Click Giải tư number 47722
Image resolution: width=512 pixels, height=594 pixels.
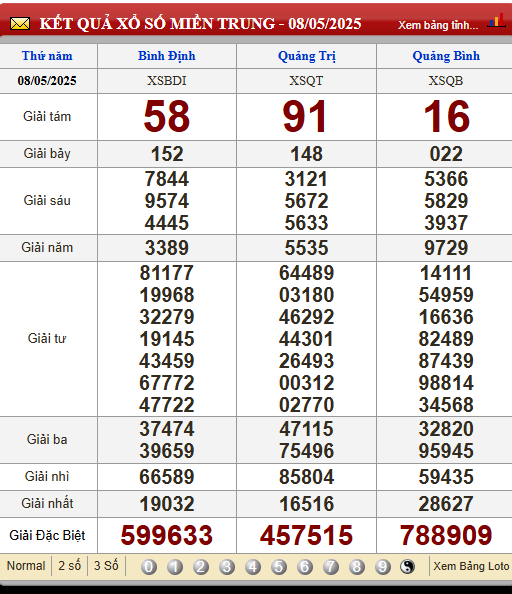pos(167,405)
